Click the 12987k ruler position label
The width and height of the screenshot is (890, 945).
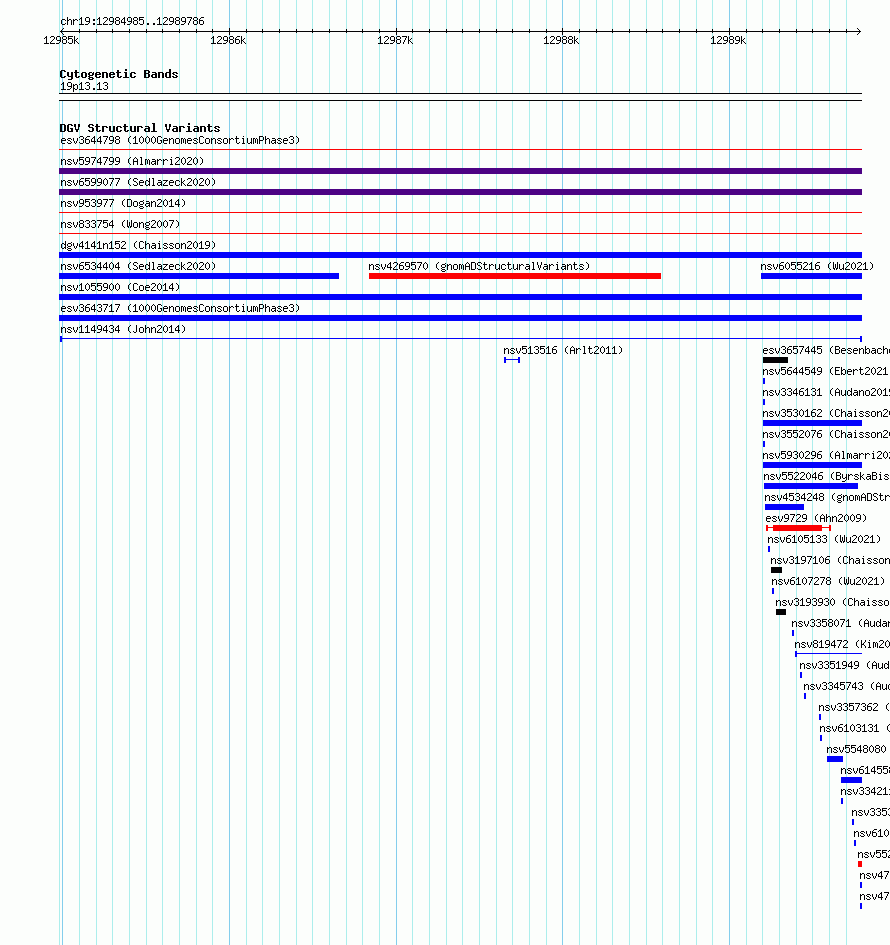(395, 40)
